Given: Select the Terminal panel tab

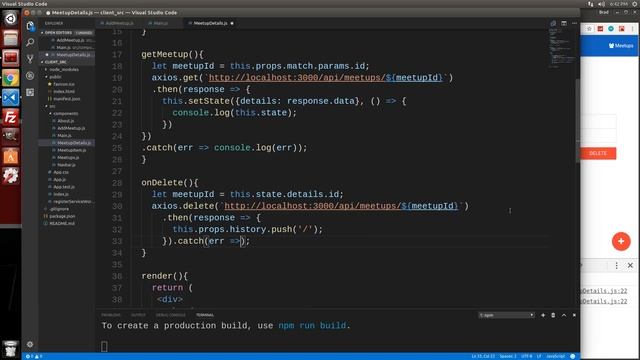Looking at the screenshot, I should pyautogui.click(x=205, y=315).
